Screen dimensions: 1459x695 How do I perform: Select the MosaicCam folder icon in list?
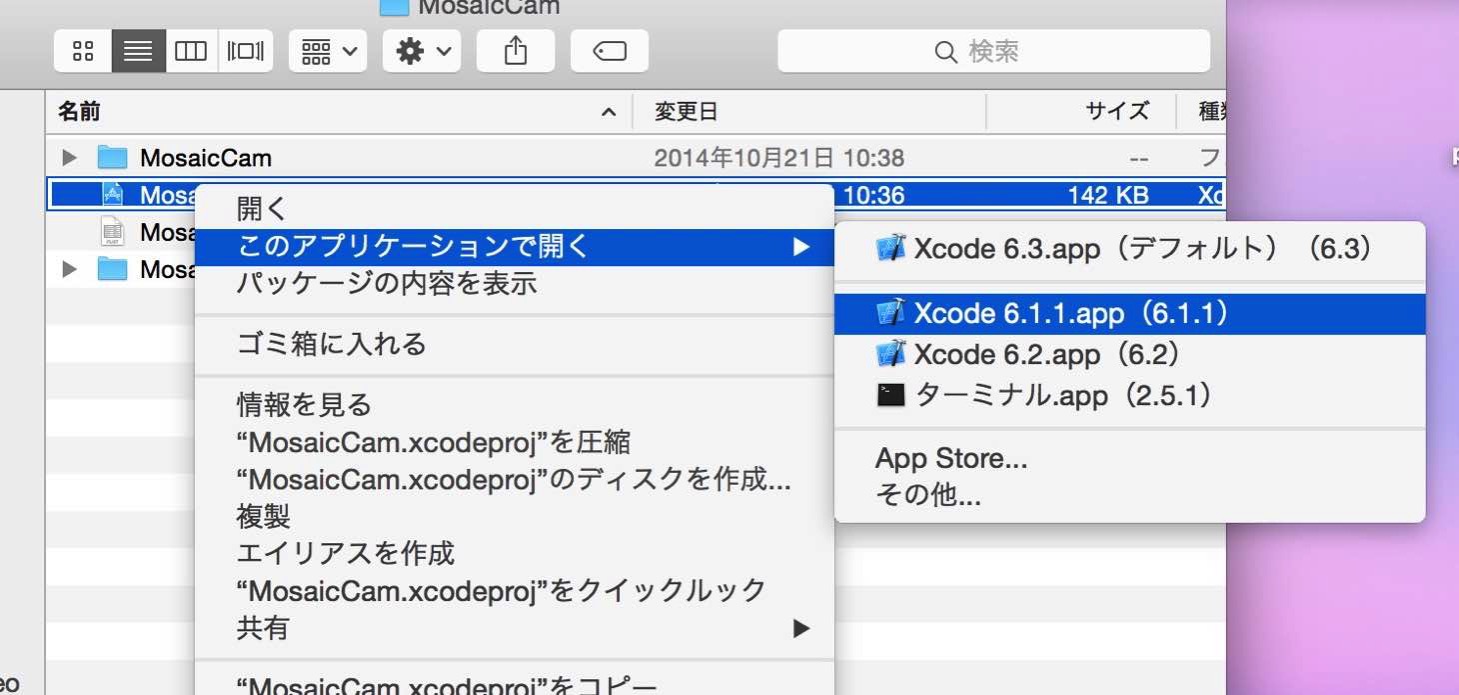click(x=112, y=158)
